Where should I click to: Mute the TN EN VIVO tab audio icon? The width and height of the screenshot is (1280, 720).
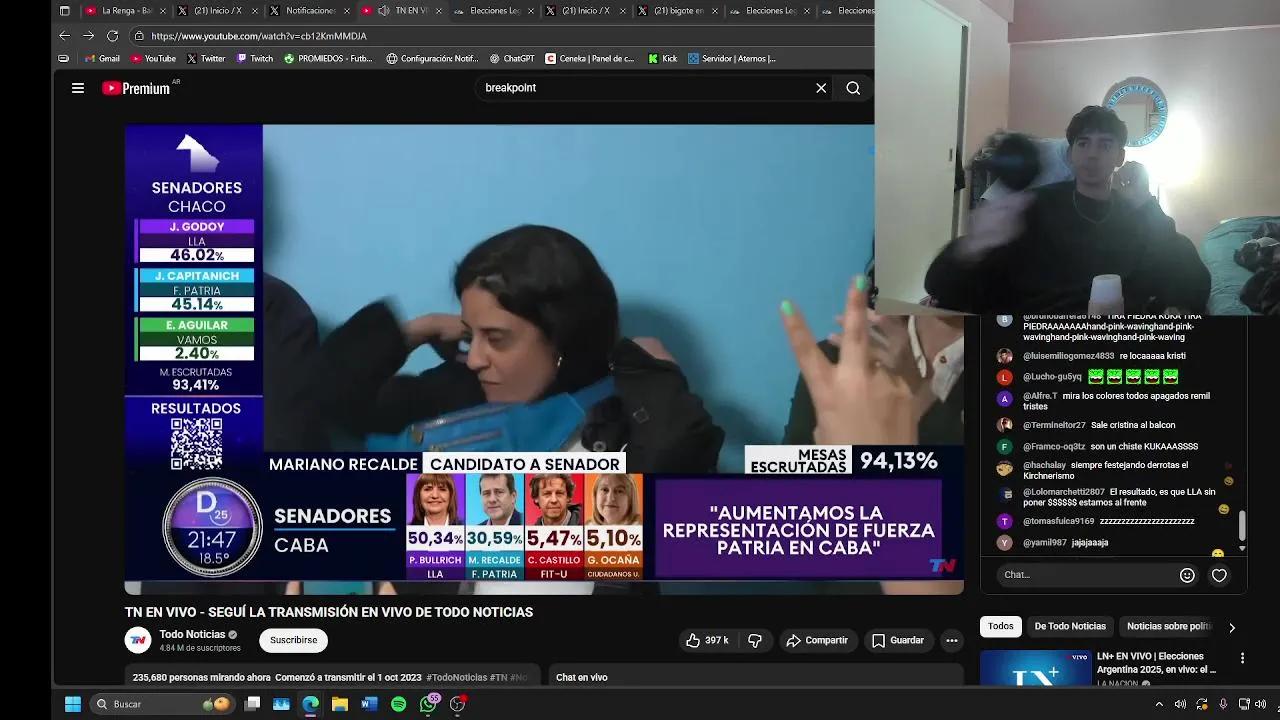pos(384,11)
